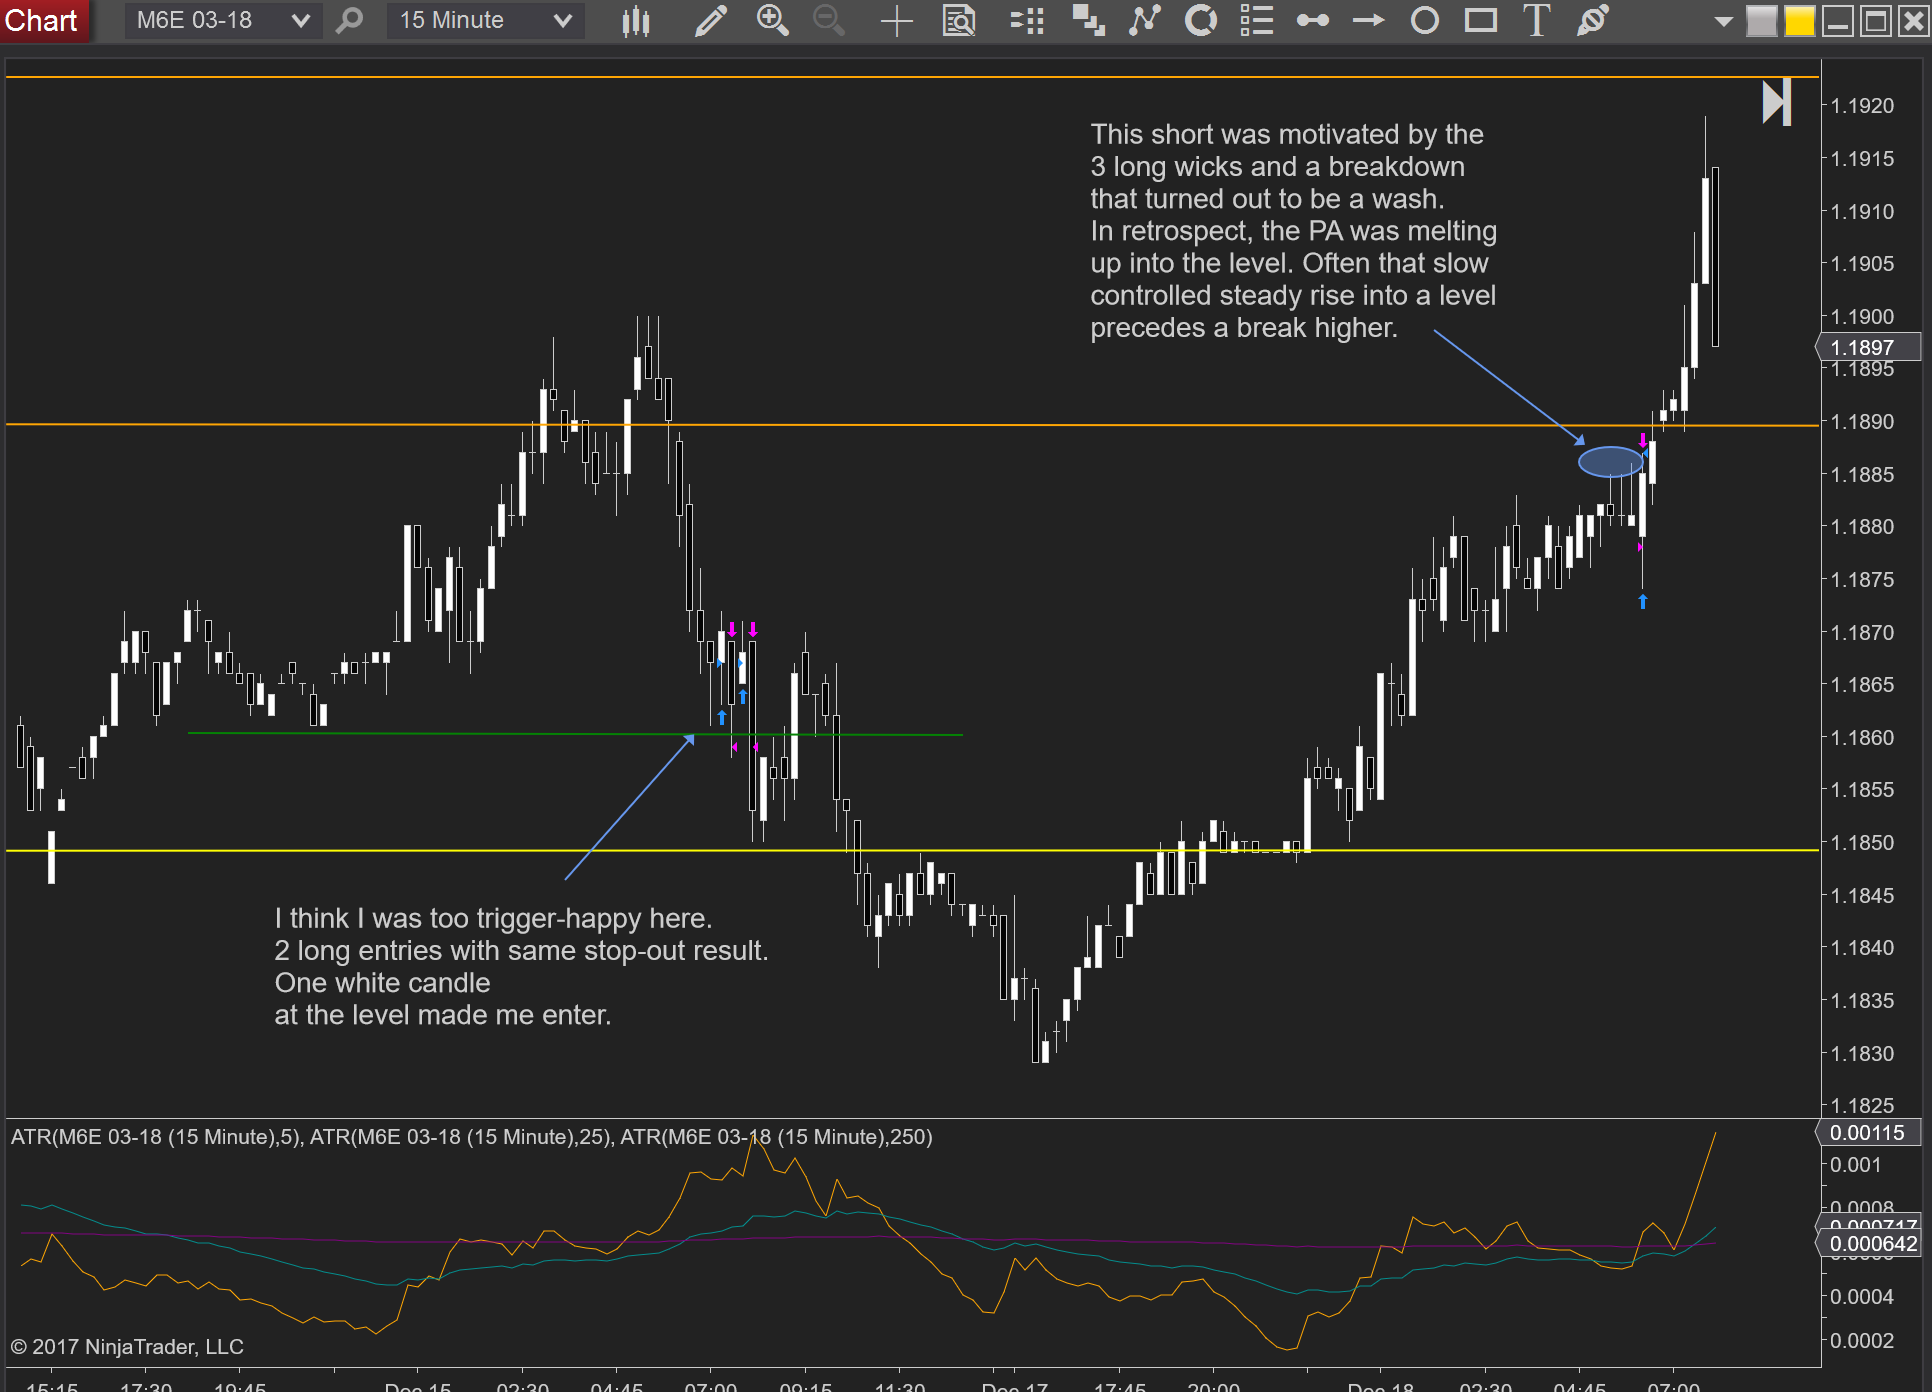Image resolution: width=1932 pixels, height=1392 pixels.
Task: Maximize the chart window
Action: coord(1875,21)
